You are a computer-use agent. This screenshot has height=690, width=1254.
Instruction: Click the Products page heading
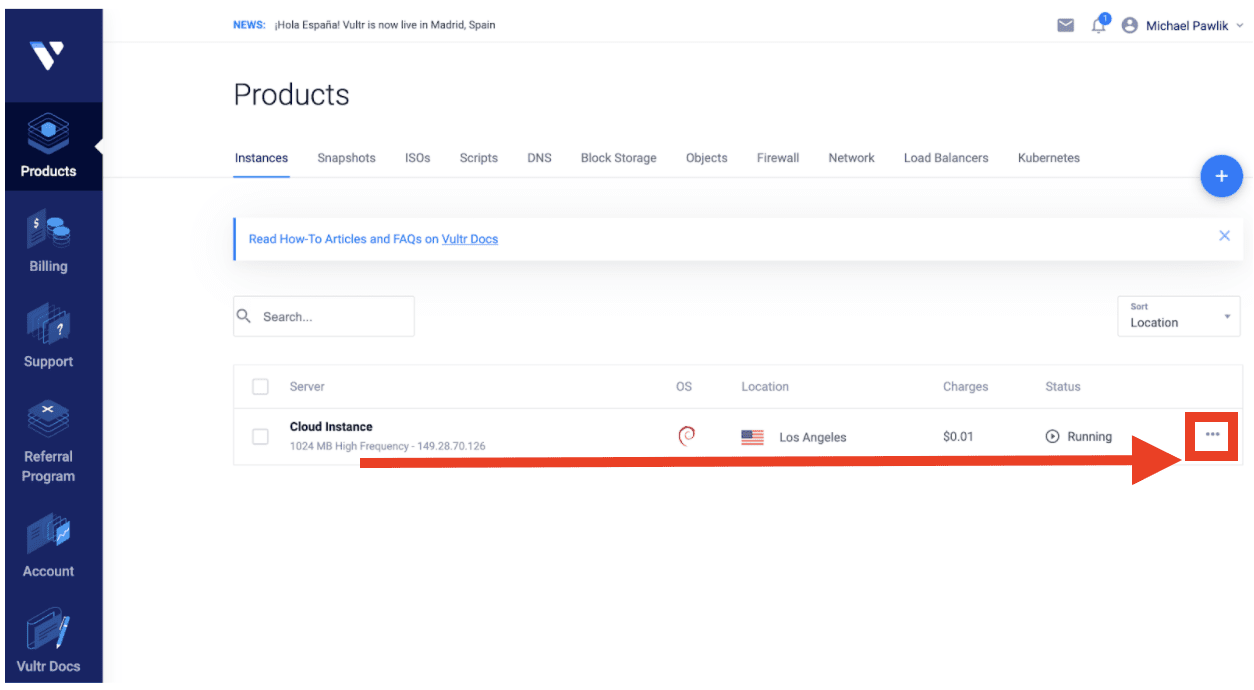point(292,95)
